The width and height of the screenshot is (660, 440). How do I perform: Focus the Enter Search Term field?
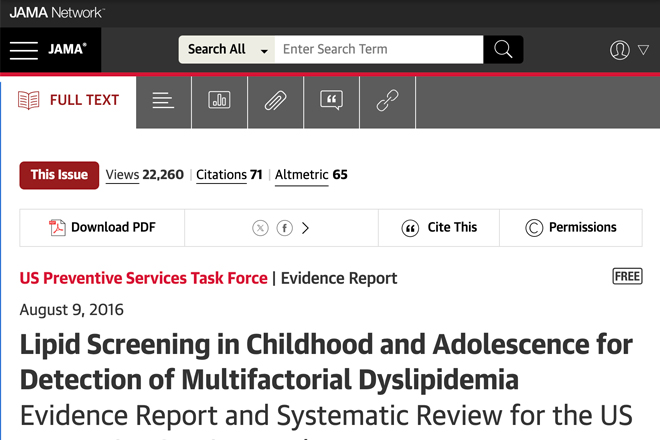point(379,49)
